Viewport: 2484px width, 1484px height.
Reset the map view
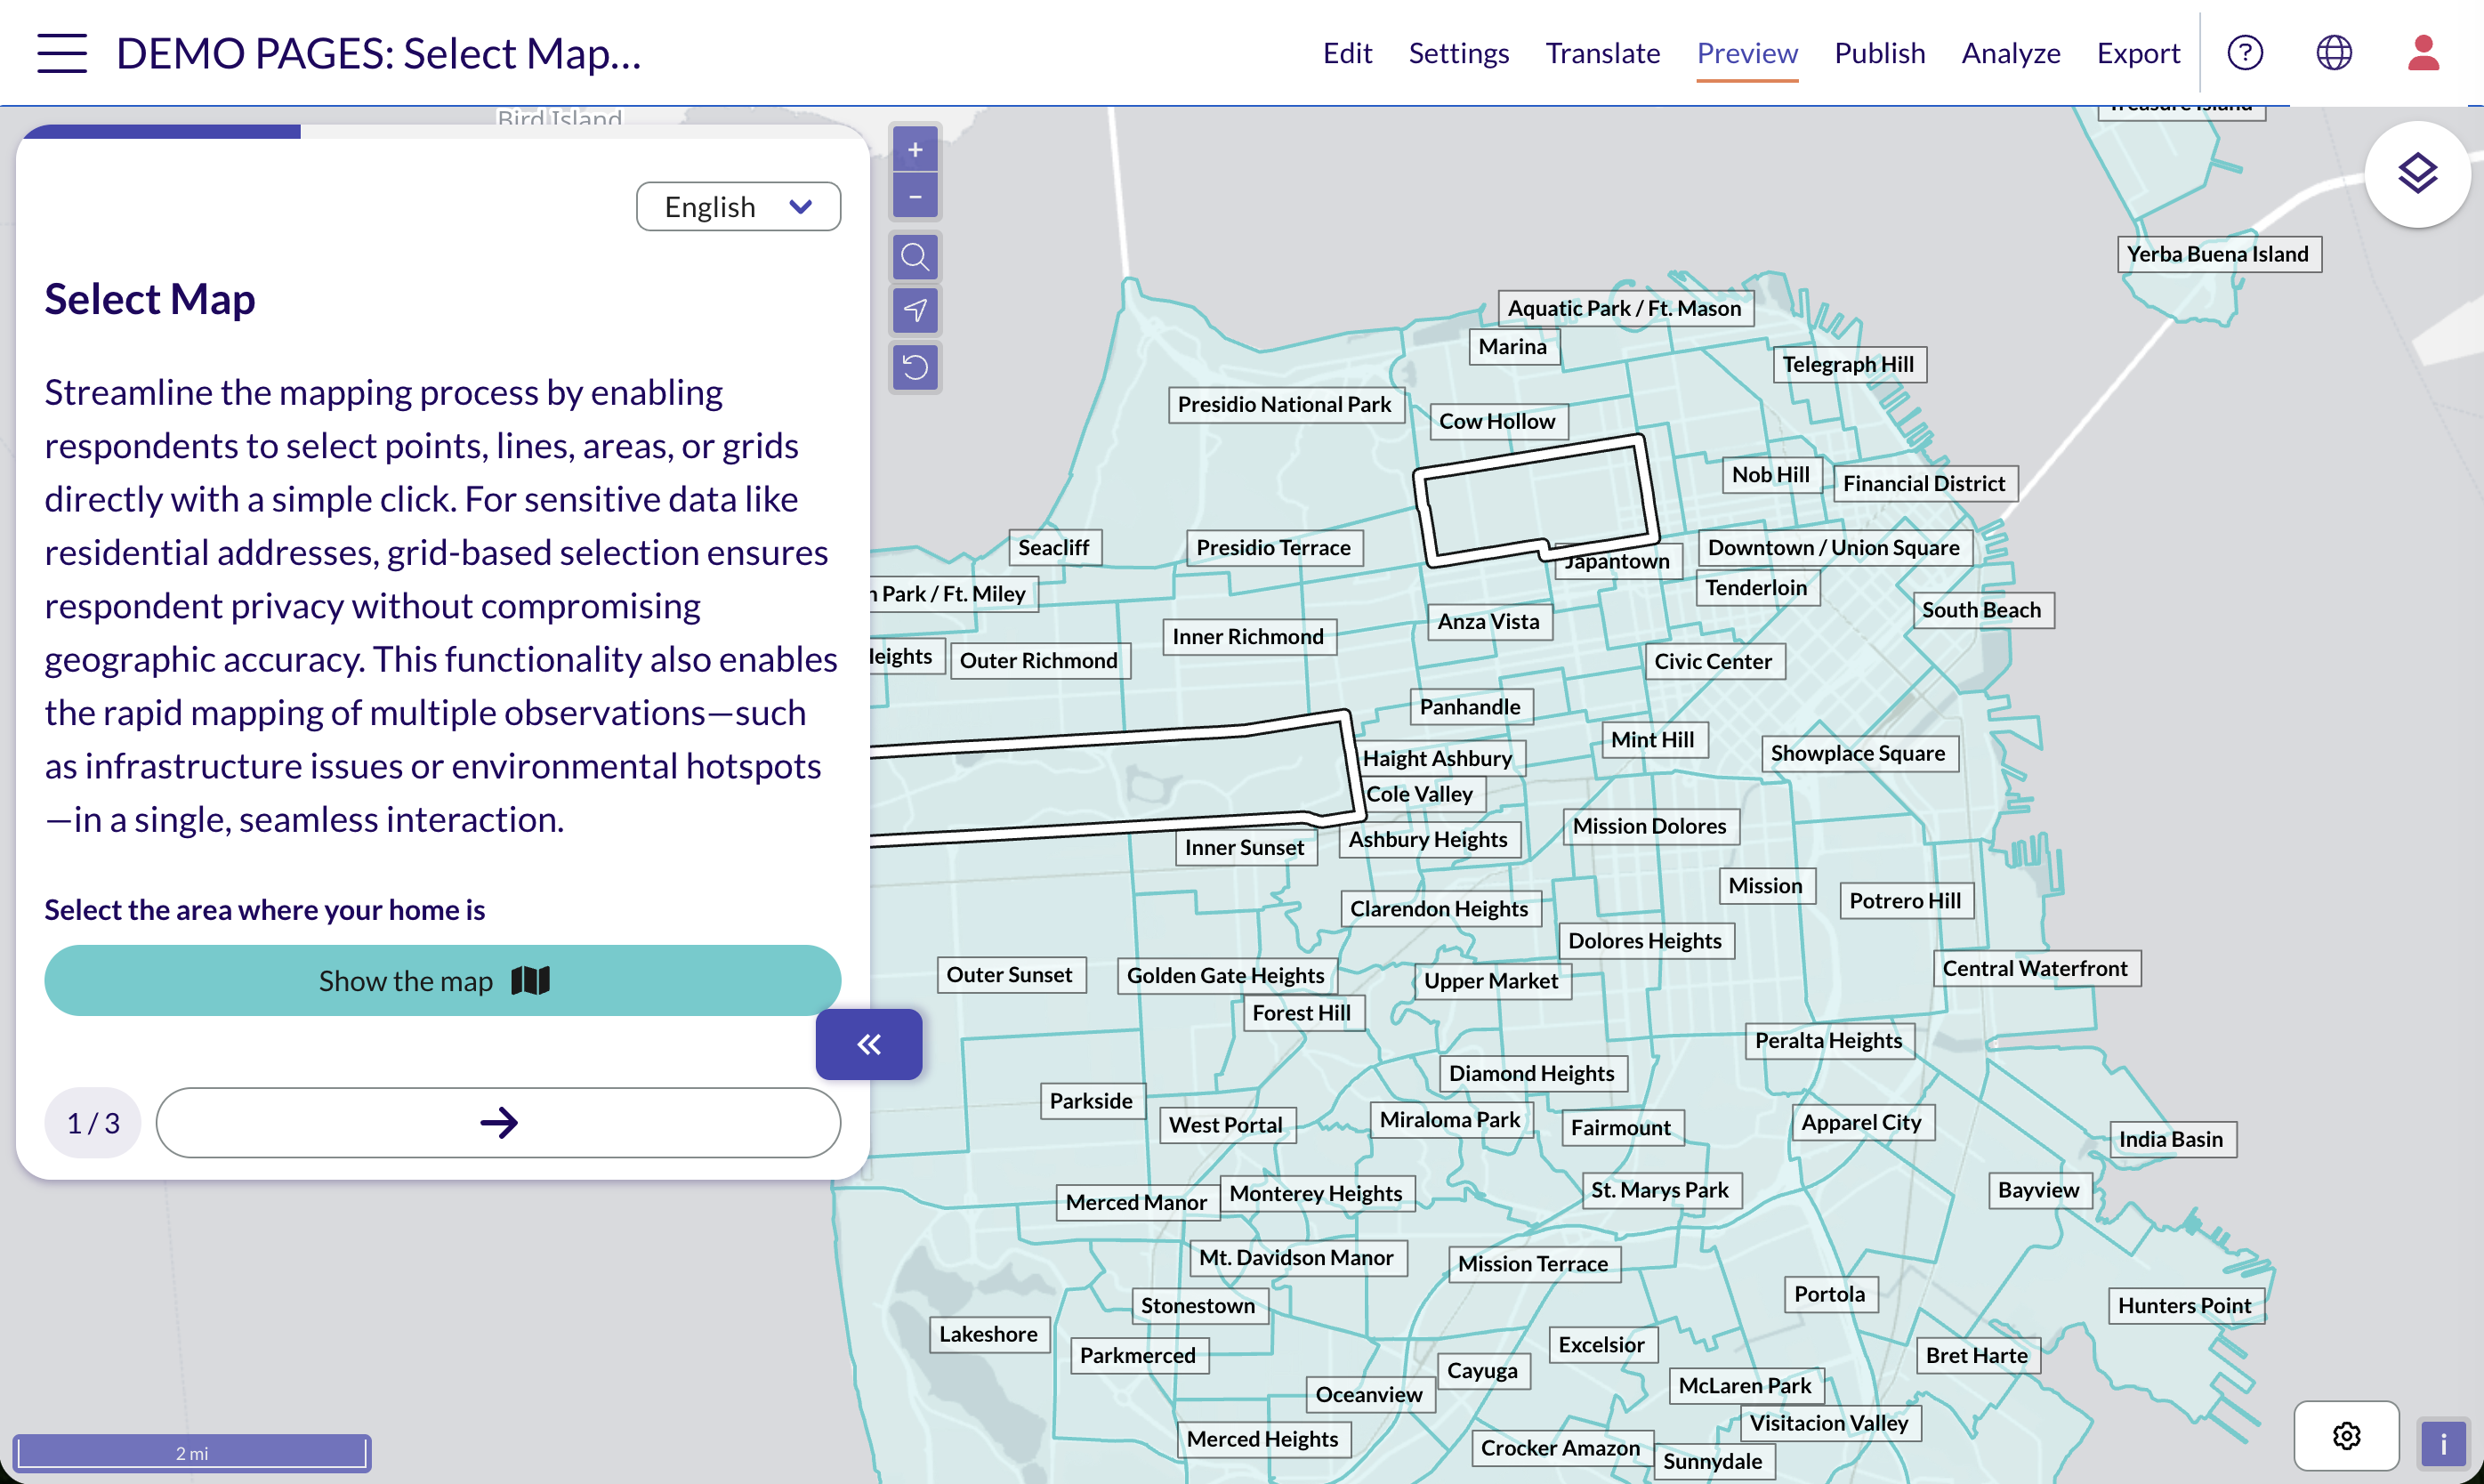(915, 367)
